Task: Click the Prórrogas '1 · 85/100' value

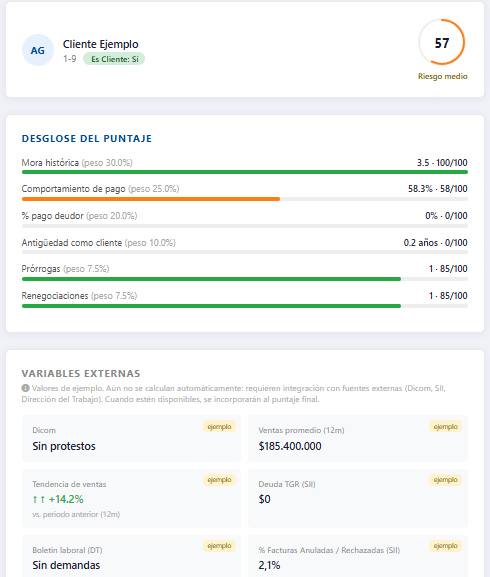Action: tap(448, 269)
